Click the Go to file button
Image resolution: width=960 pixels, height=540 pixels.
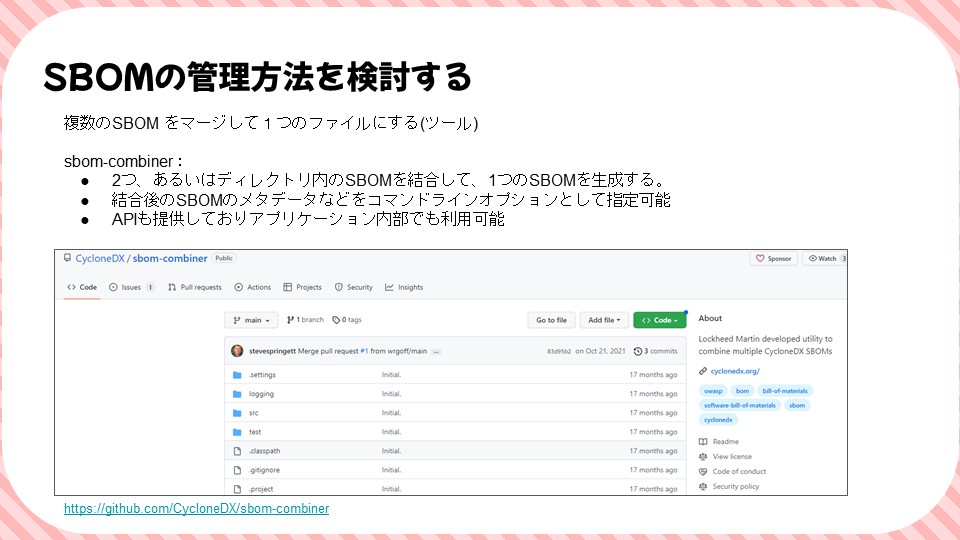coord(552,320)
